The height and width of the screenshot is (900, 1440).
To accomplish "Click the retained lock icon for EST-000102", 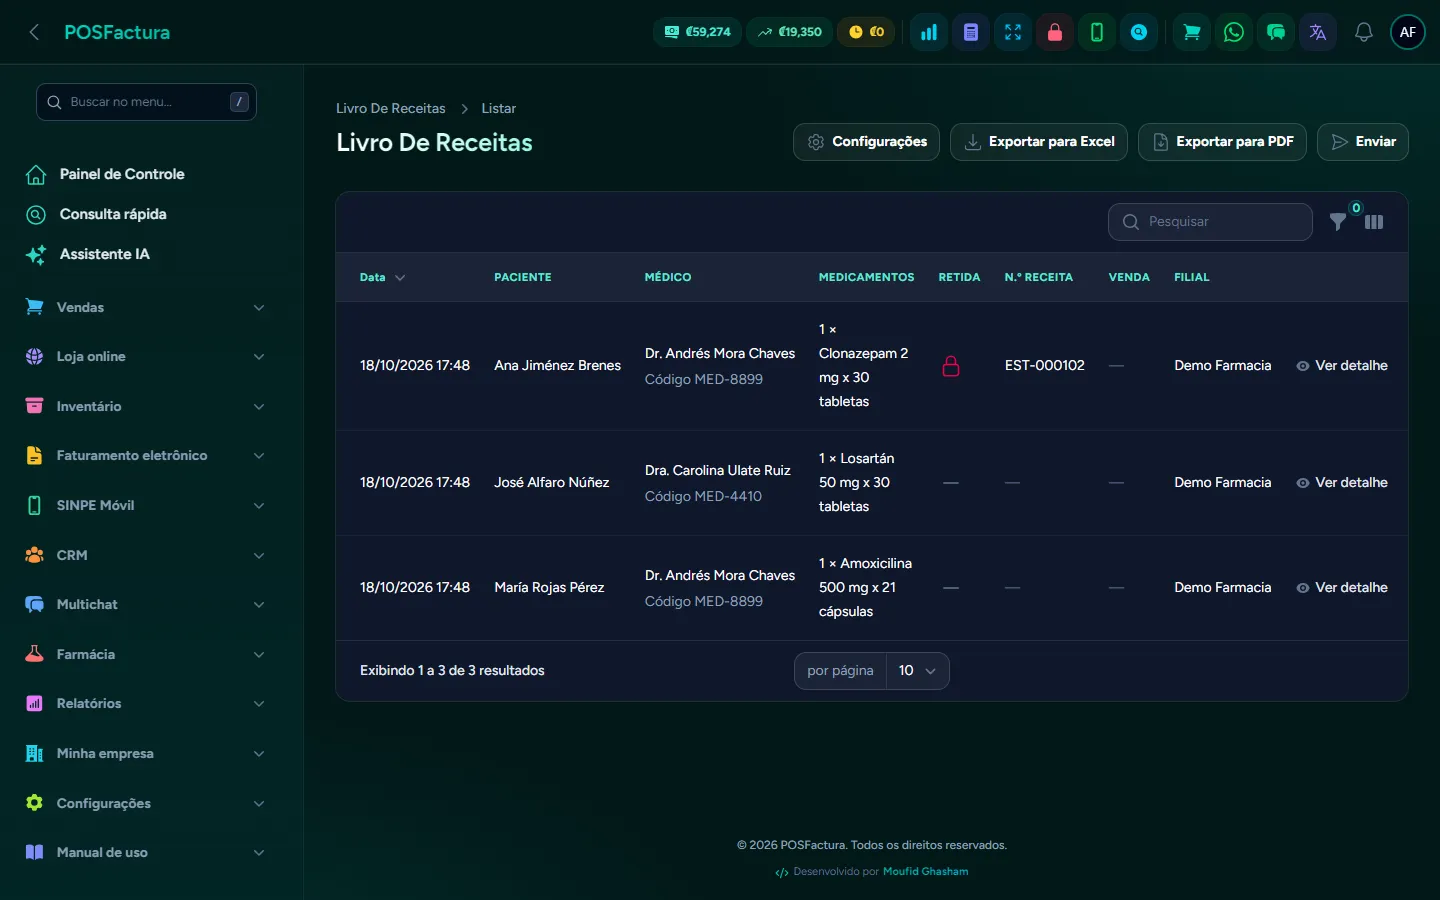I will click(951, 366).
